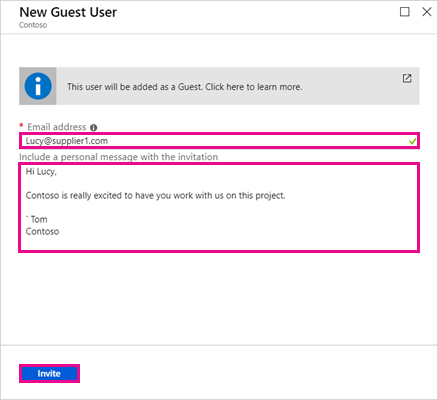
Task: Click info tooltip icon beside Email address
Action: (94, 127)
